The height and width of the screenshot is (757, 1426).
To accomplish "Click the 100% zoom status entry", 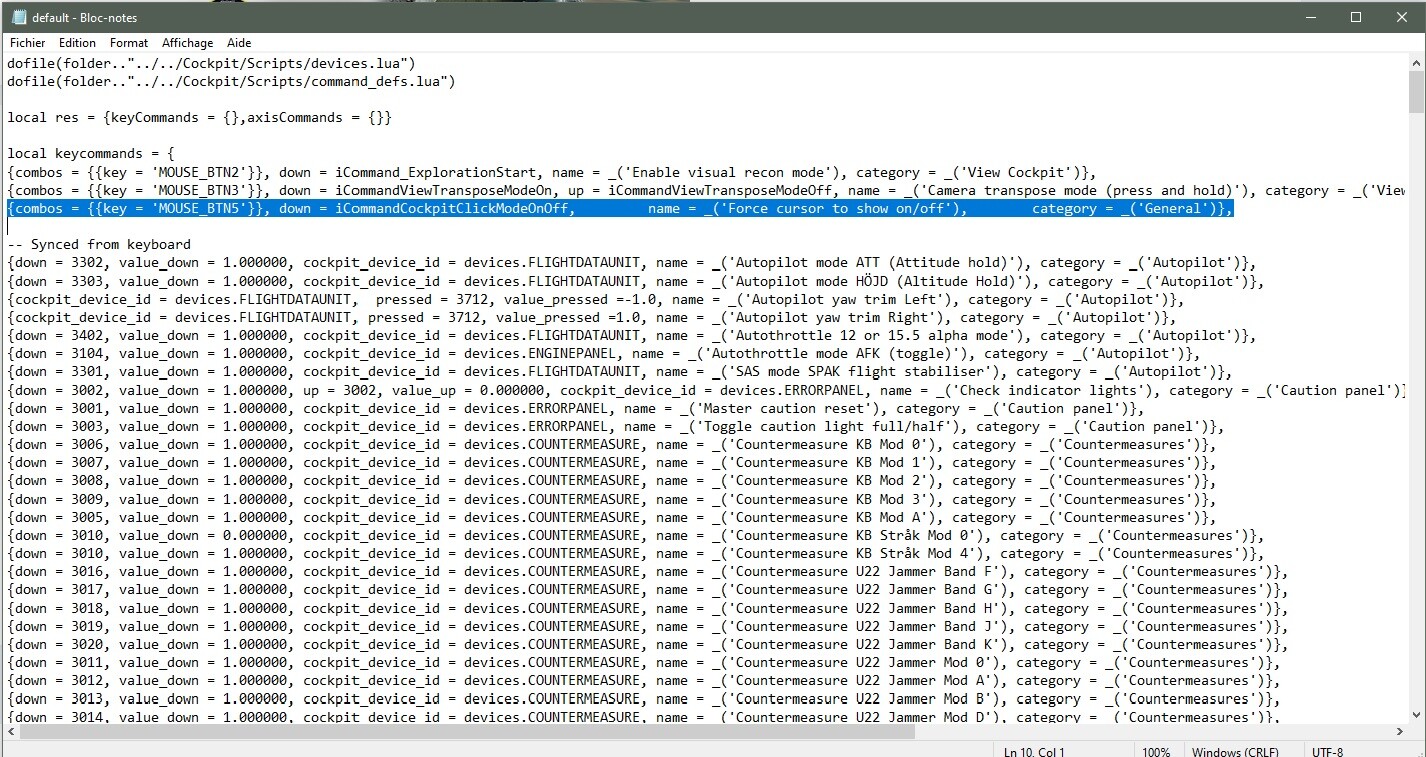I will [1155, 751].
